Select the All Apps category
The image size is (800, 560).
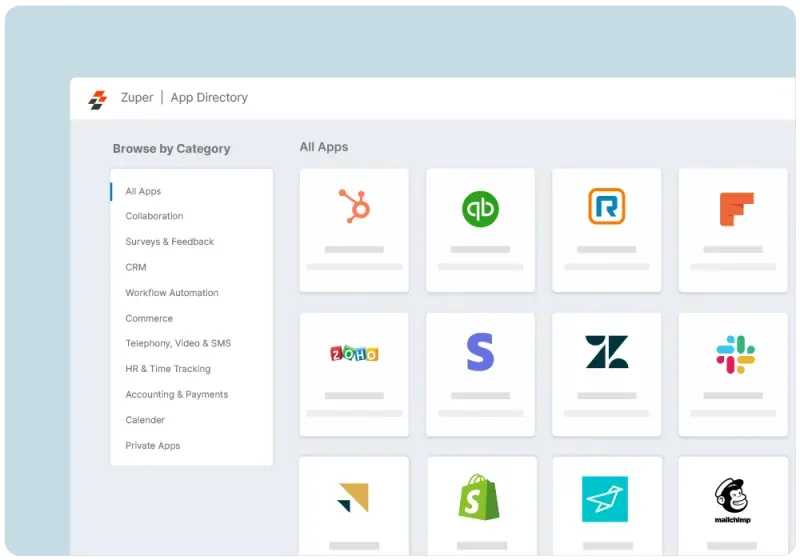(x=143, y=191)
